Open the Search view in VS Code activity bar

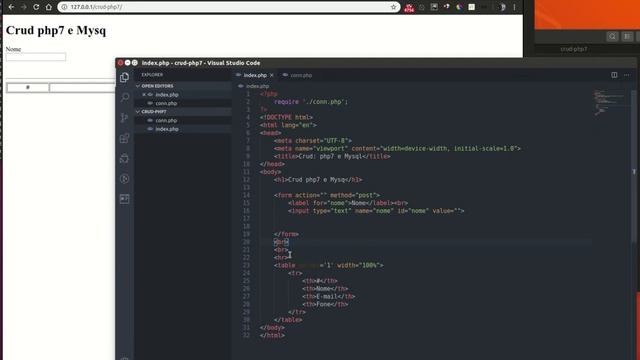[124, 97]
